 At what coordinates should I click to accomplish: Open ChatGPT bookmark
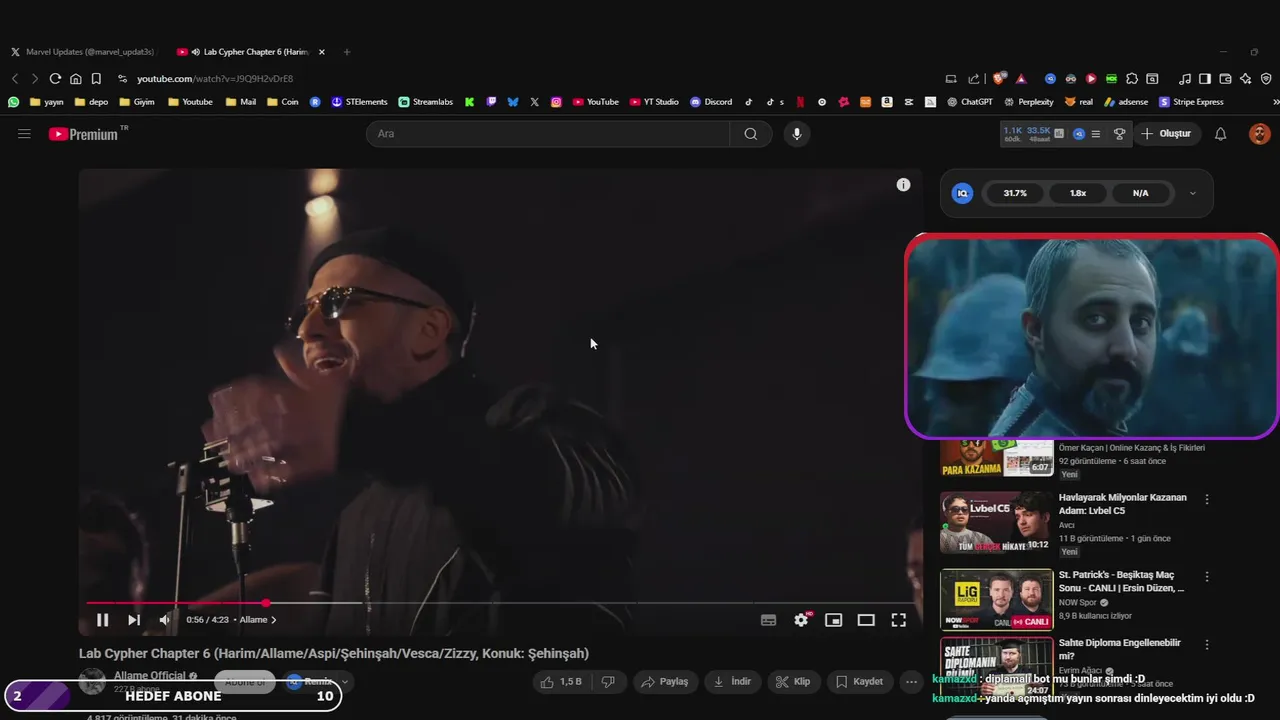point(970,102)
